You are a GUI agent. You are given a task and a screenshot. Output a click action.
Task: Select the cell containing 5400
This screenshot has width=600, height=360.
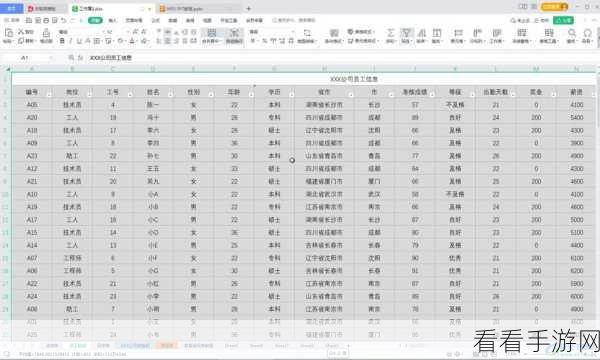coord(576,117)
